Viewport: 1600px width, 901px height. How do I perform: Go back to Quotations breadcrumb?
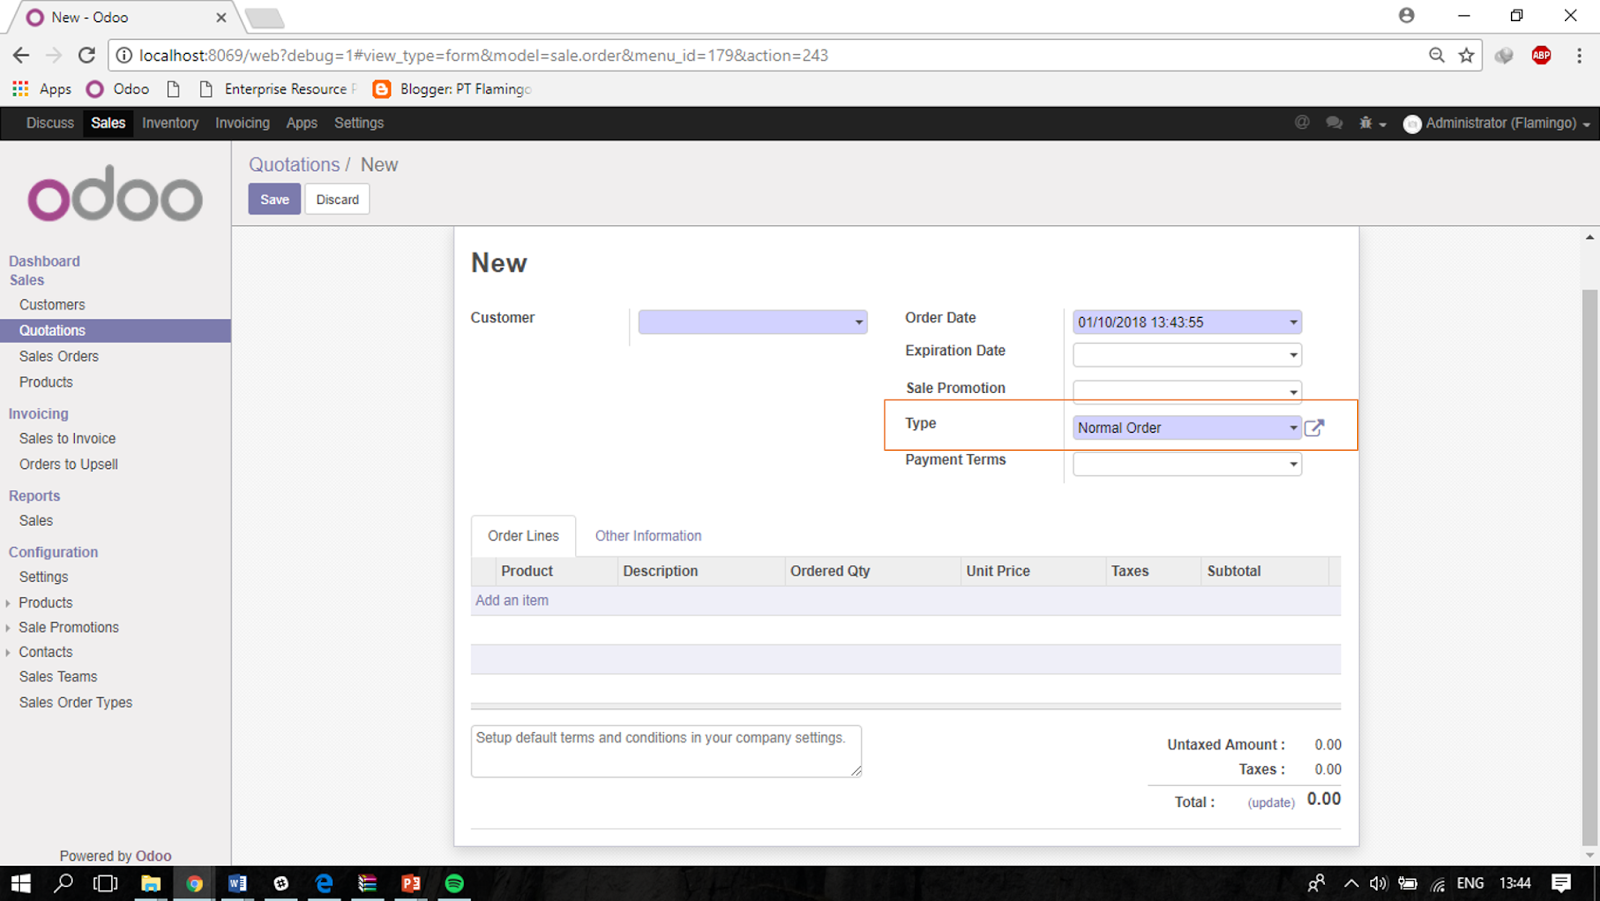pyautogui.click(x=294, y=165)
